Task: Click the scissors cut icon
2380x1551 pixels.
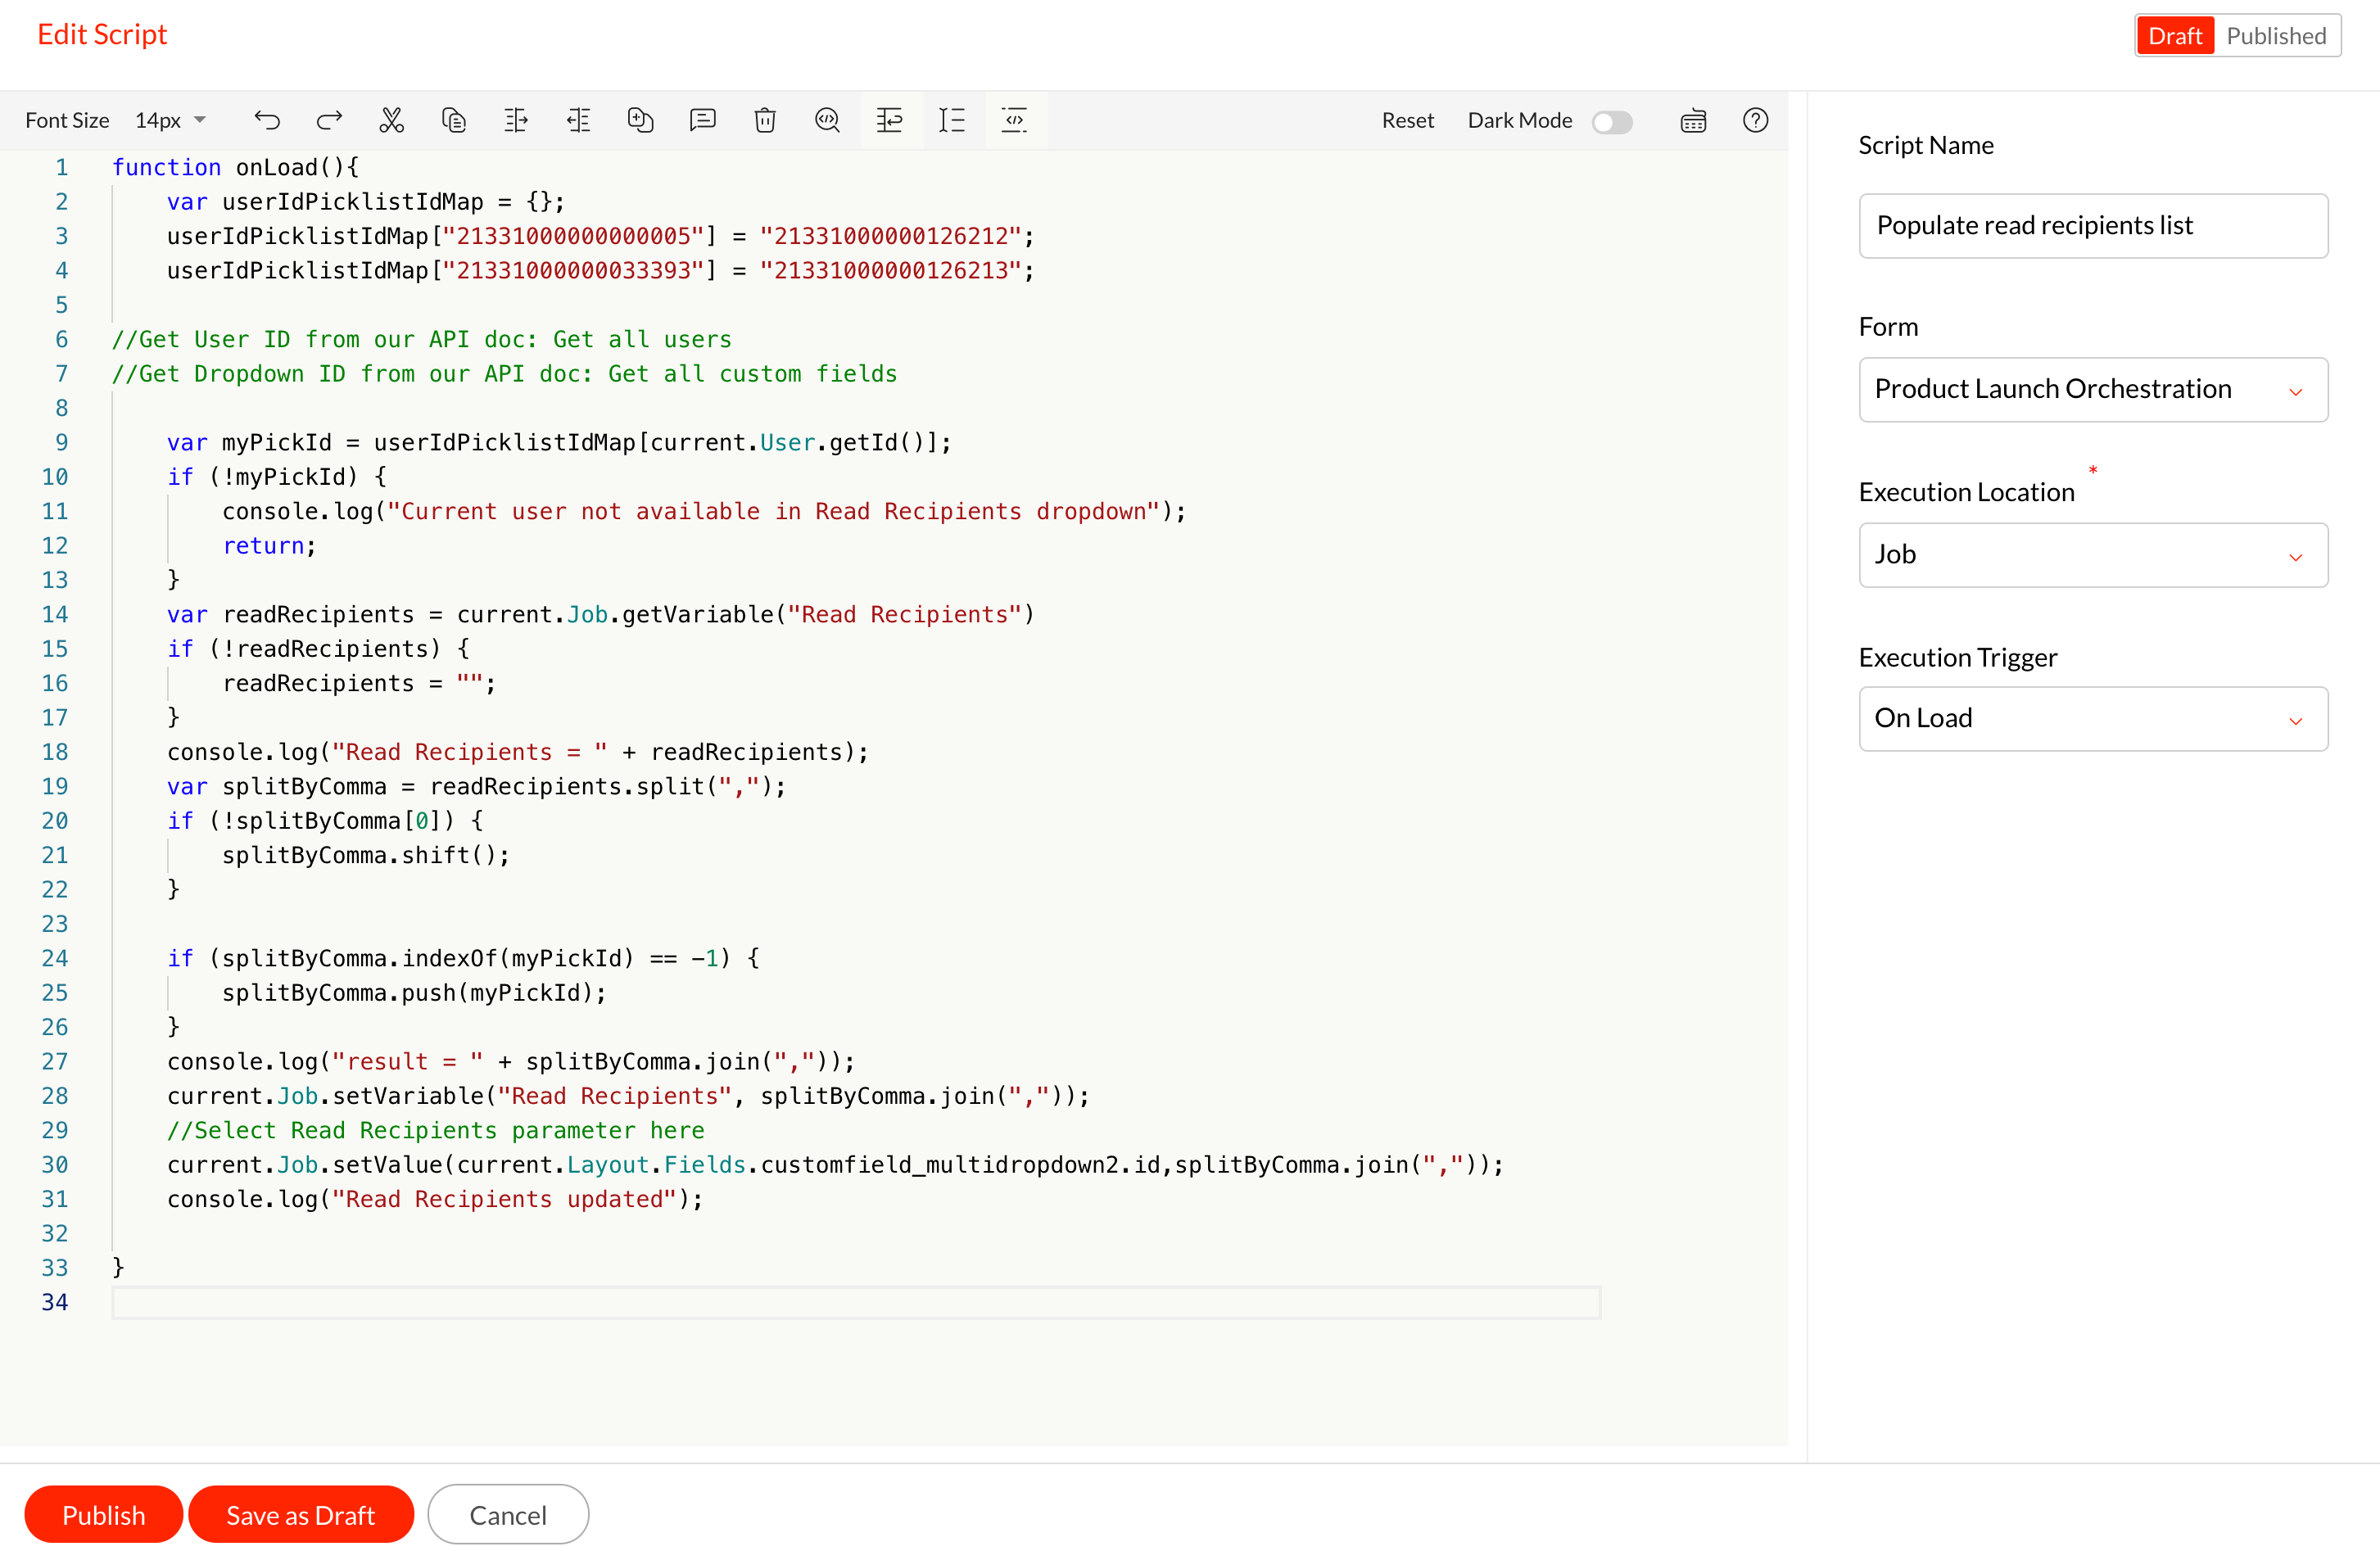Action: coord(391,120)
